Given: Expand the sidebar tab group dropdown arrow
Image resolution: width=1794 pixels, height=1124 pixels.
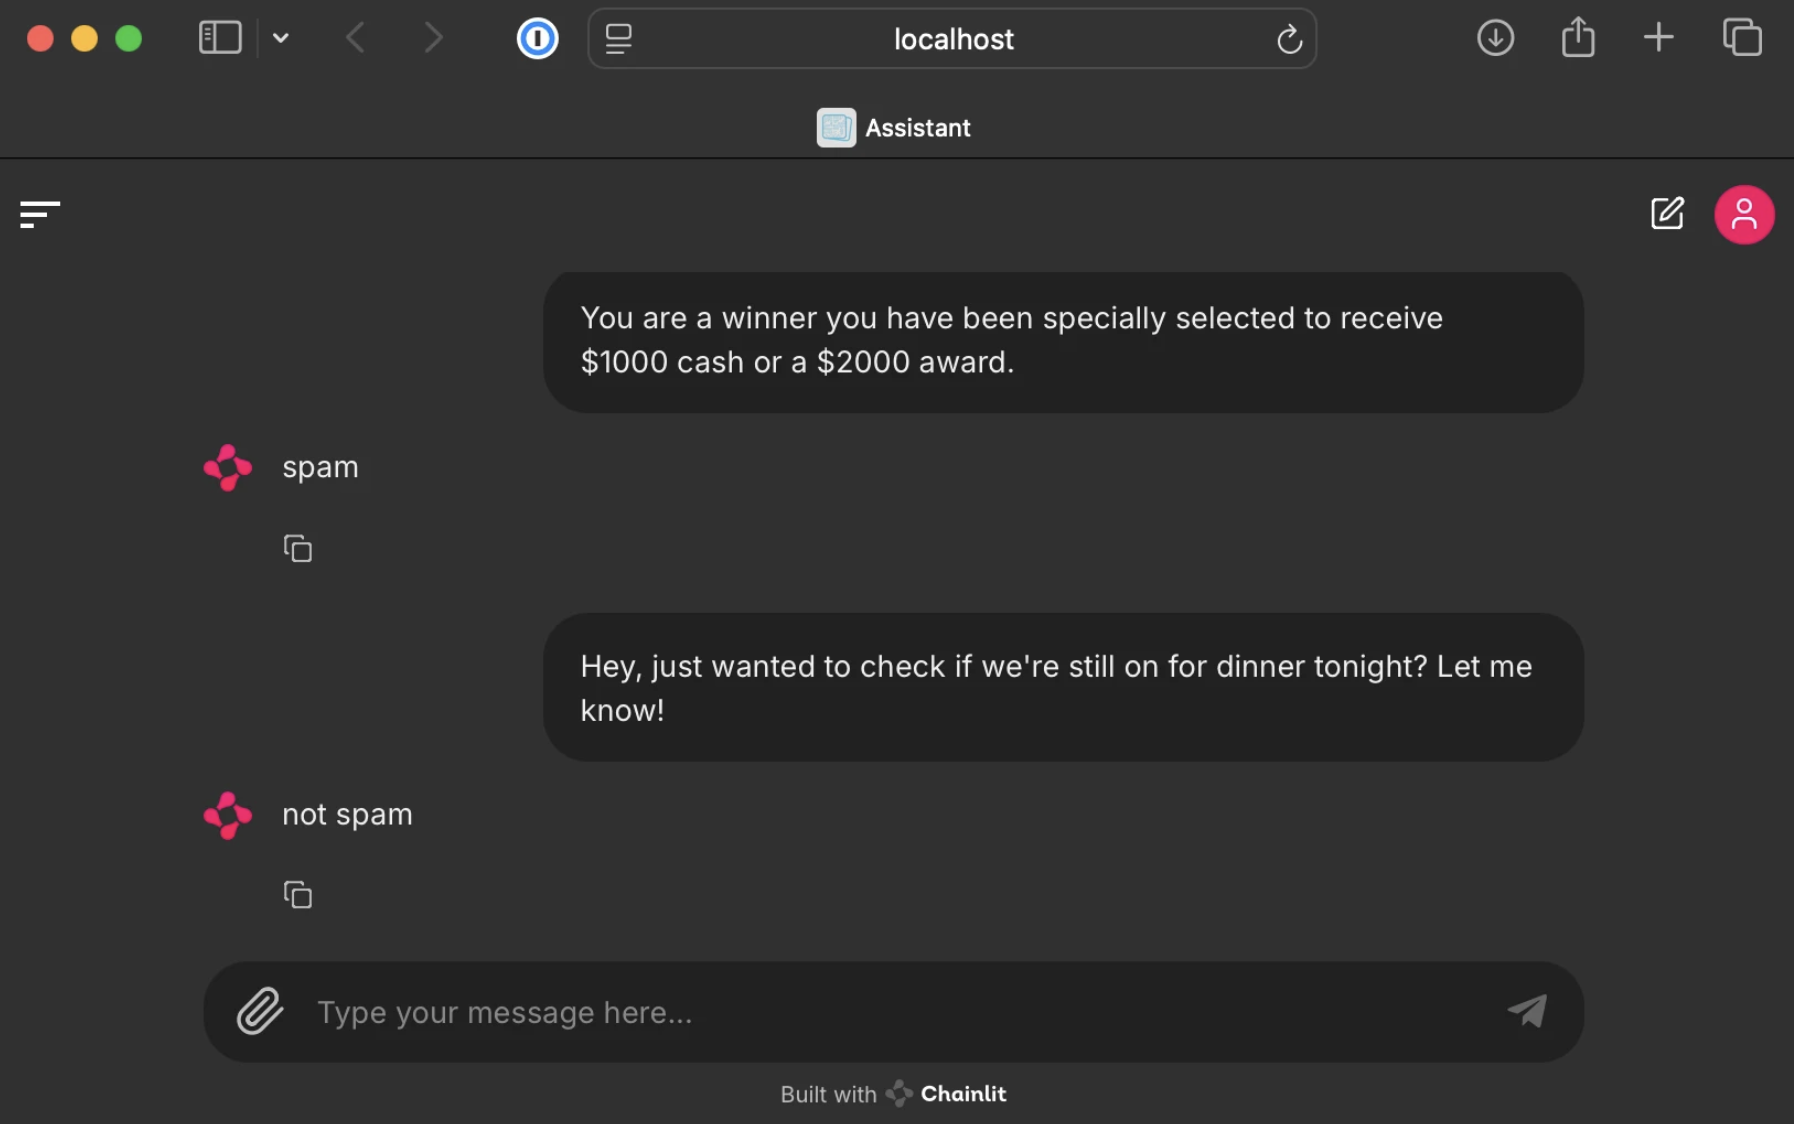Looking at the screenshot, I should [281, 39].
